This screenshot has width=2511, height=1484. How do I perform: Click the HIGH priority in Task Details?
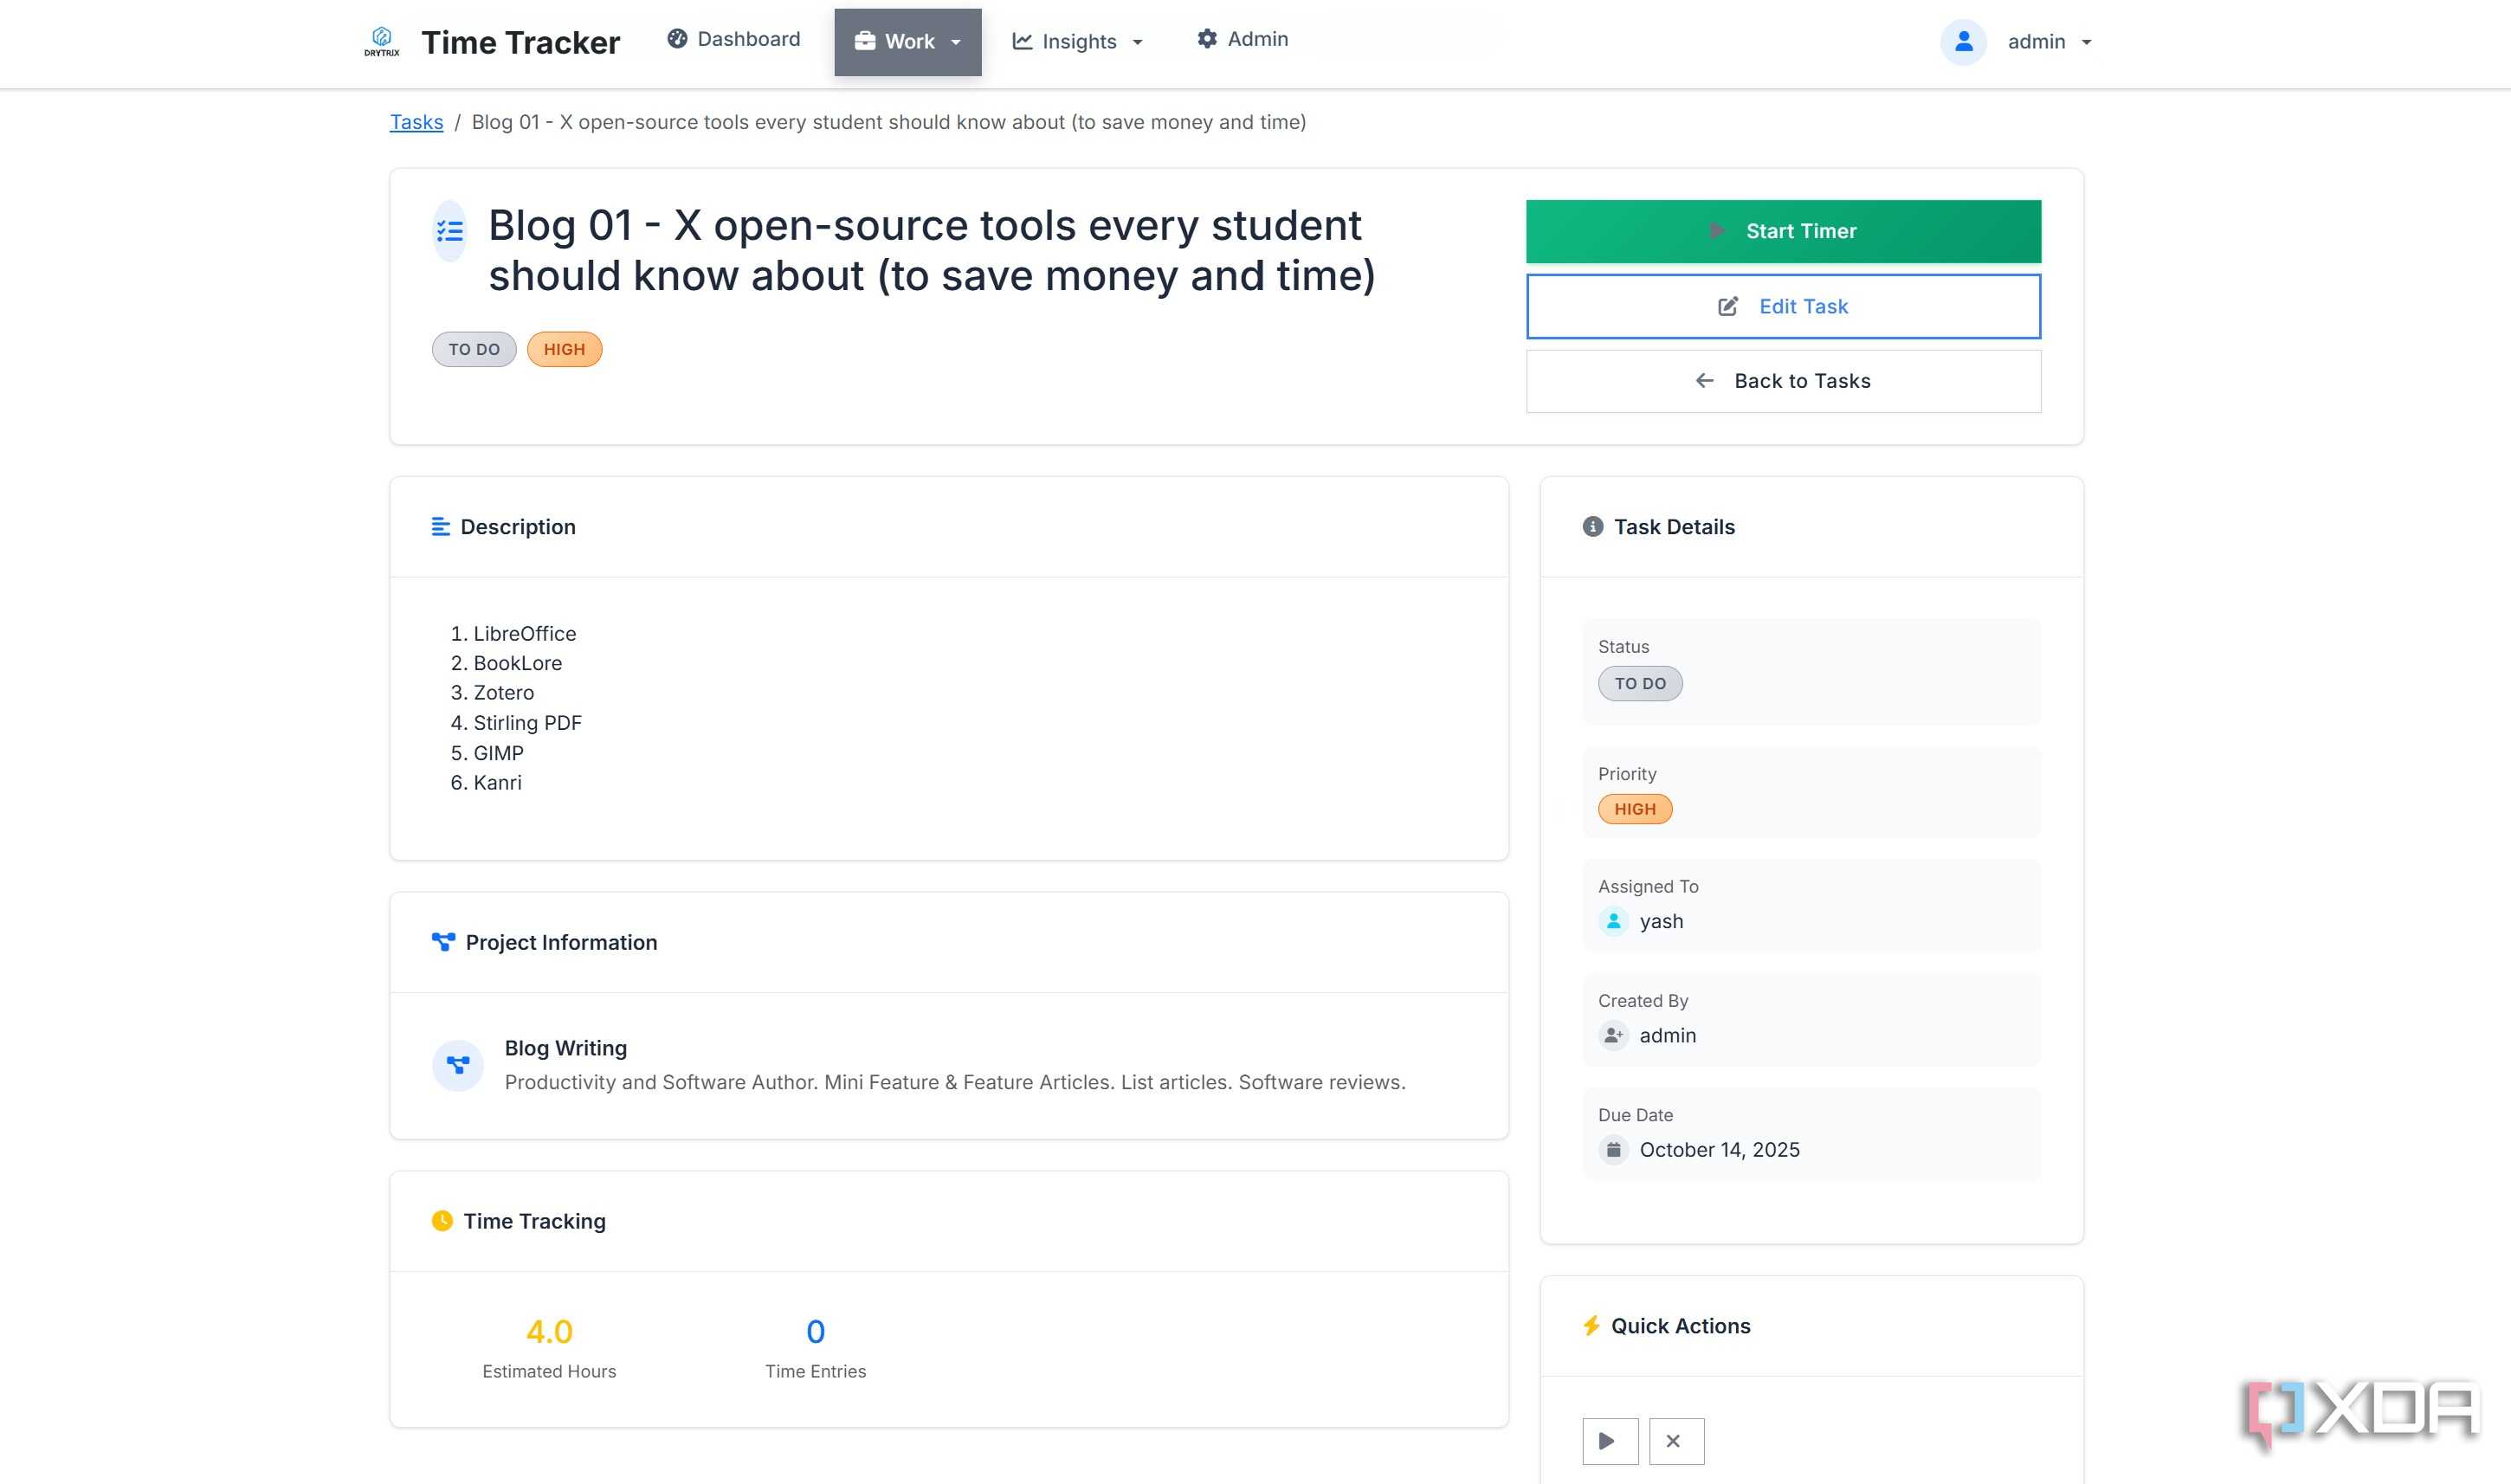click(1635, 809)
